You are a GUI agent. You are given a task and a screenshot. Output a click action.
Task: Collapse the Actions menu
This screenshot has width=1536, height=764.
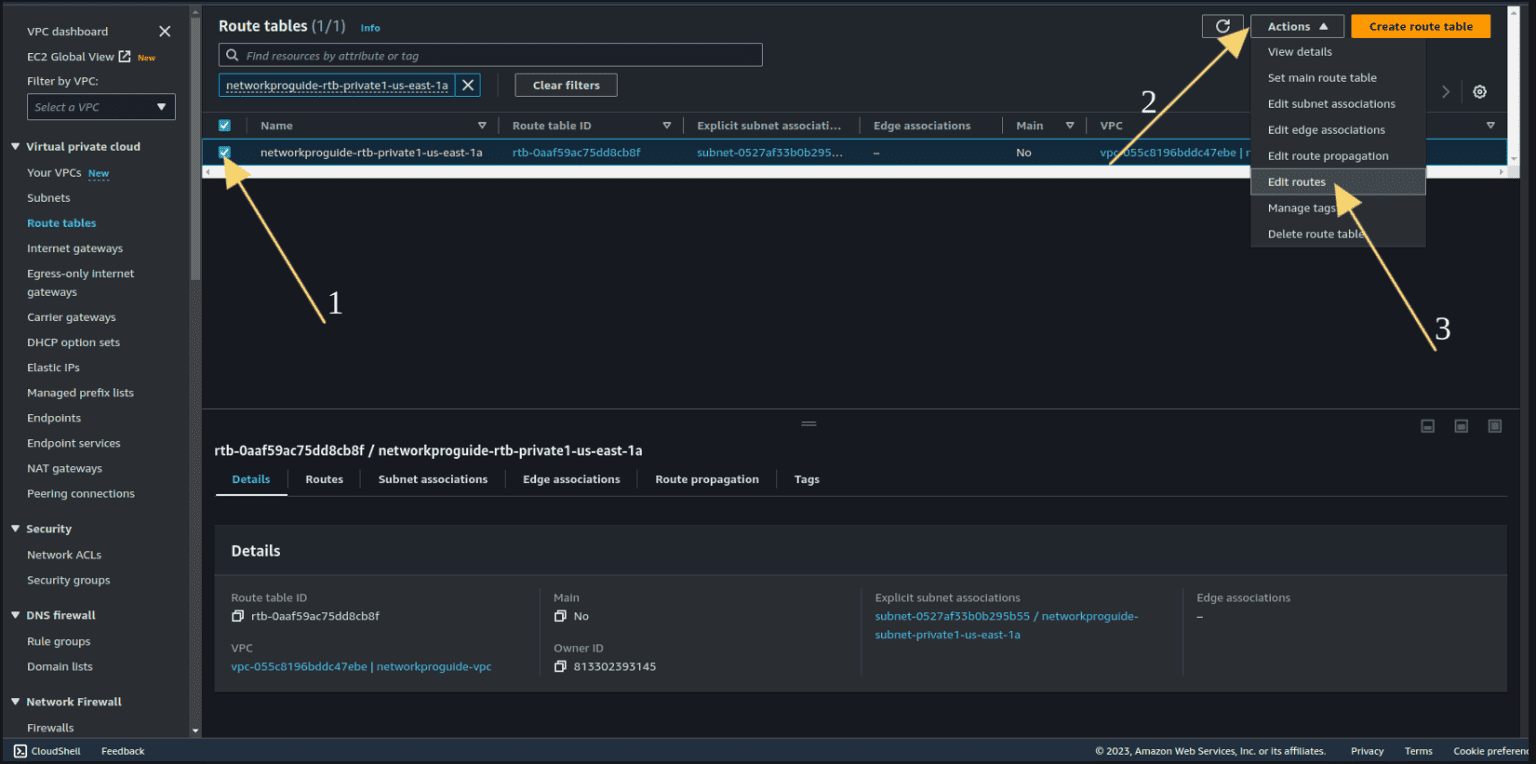pos(1297,26)
